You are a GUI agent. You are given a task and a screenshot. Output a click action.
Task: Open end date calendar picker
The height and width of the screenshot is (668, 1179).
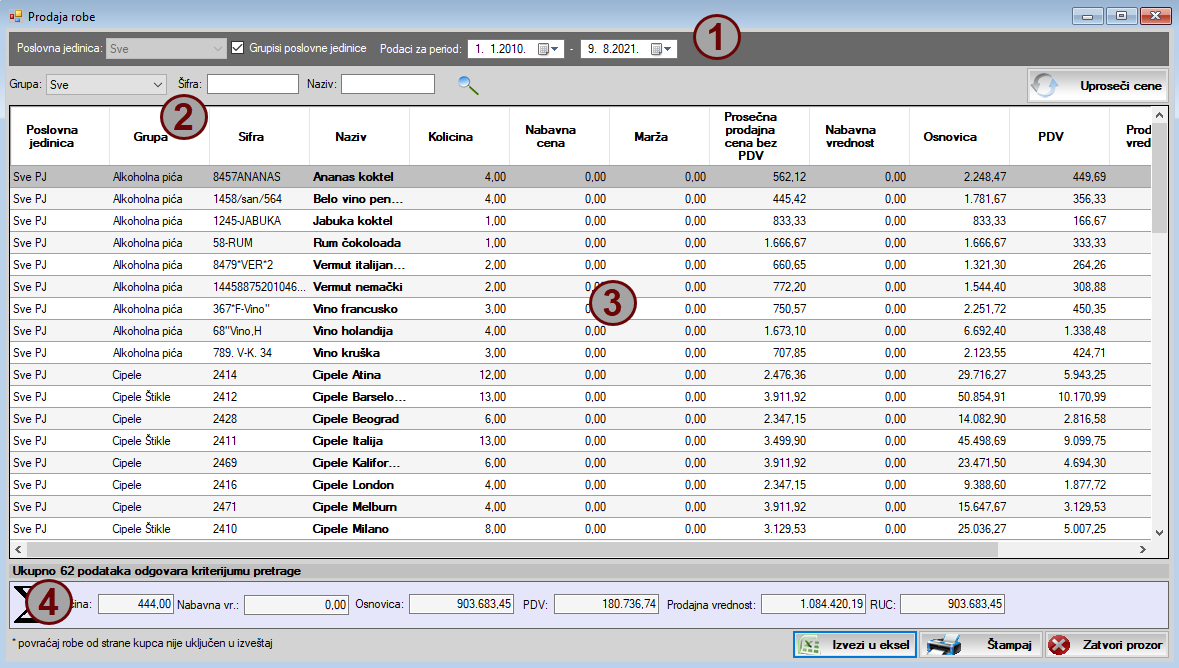click(661, 49)
